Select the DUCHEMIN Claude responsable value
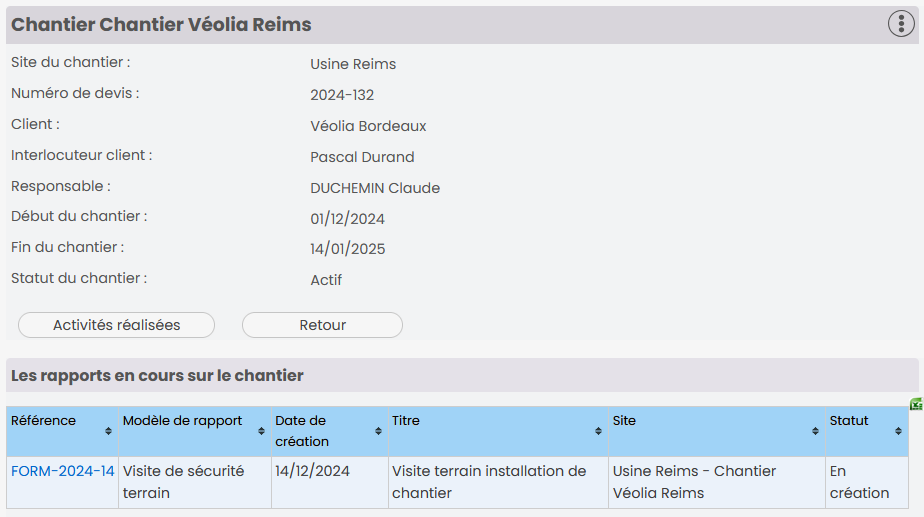Viewport: 924px width, 517px height. 375,188
